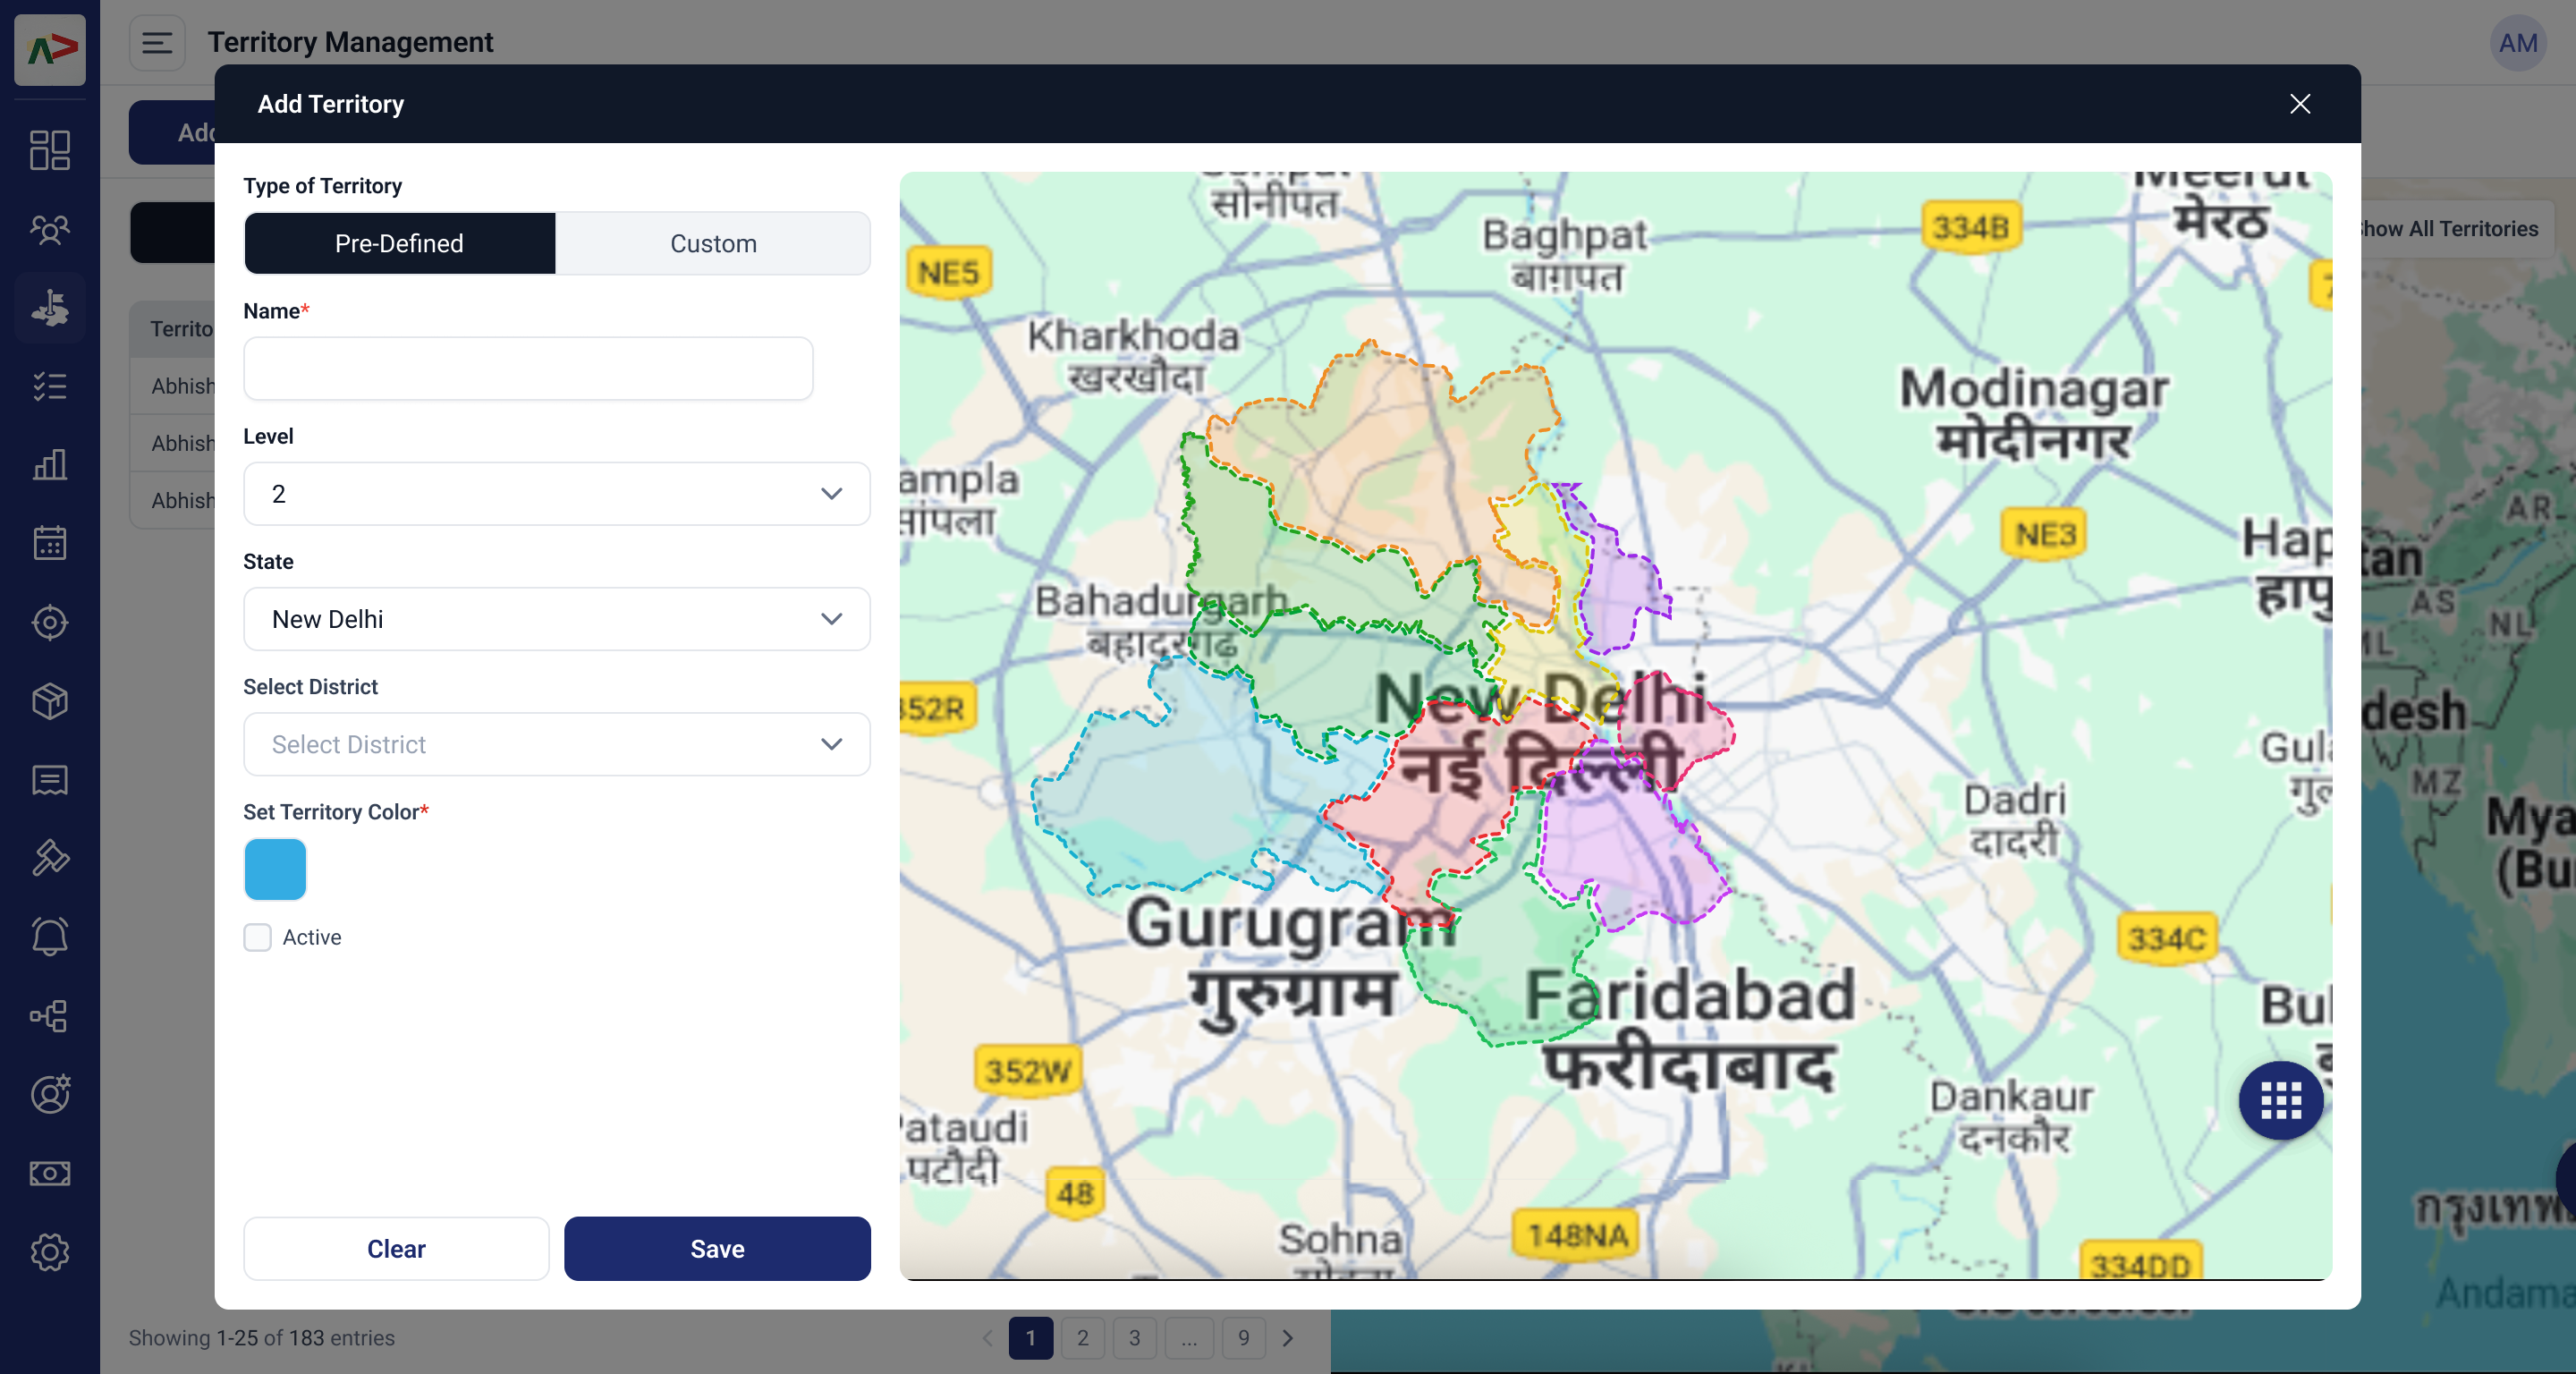Open the blue territory color swatch
This screenshot has height=1374, width=2576.
(275, 869)
